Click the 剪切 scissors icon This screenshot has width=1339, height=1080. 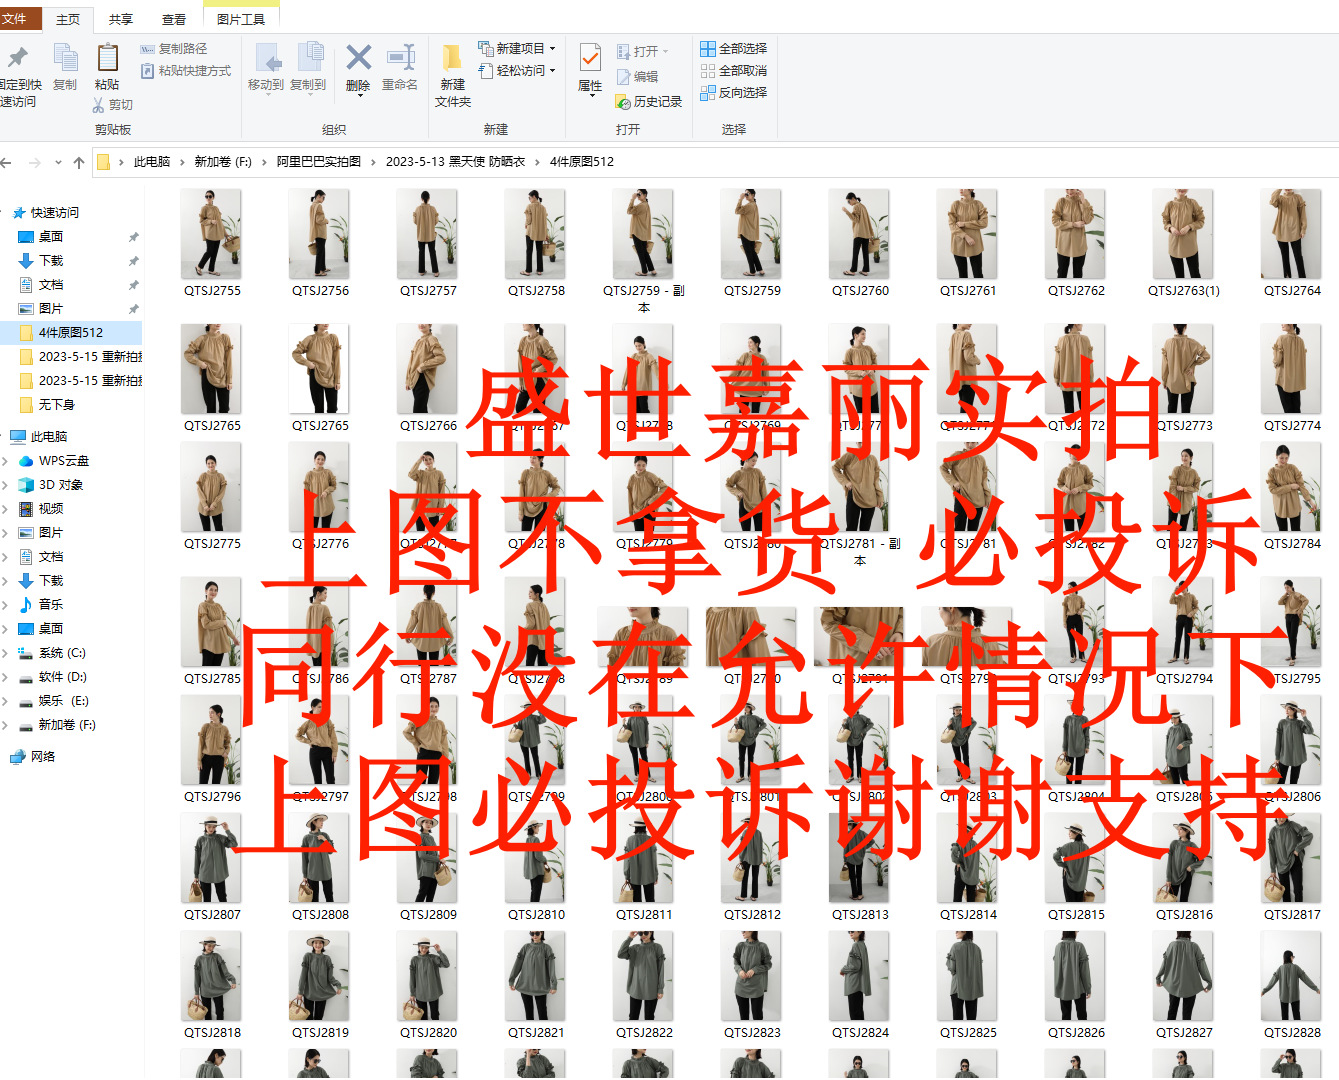(x=98, y=105)
